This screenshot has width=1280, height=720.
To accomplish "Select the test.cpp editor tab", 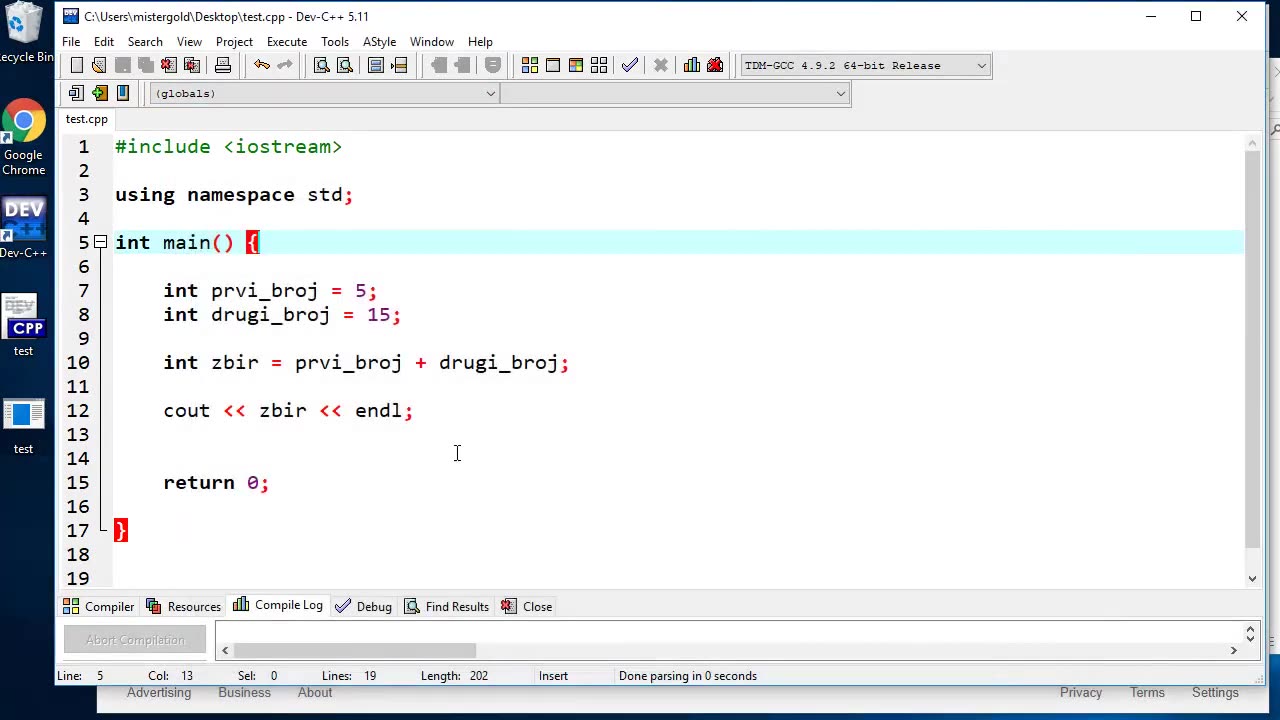I will (x=87, y=119).
